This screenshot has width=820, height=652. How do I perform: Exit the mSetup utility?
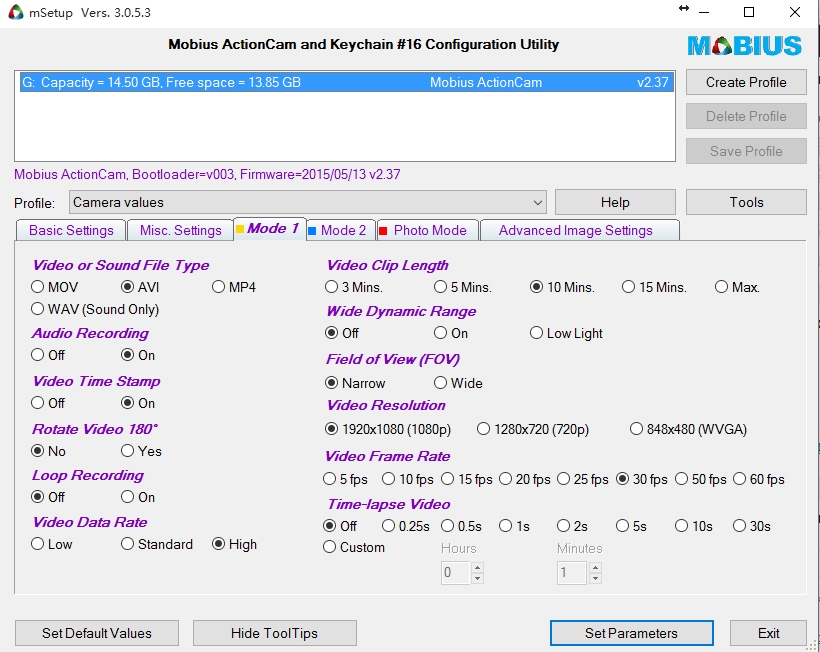click(x=768, y=633)
